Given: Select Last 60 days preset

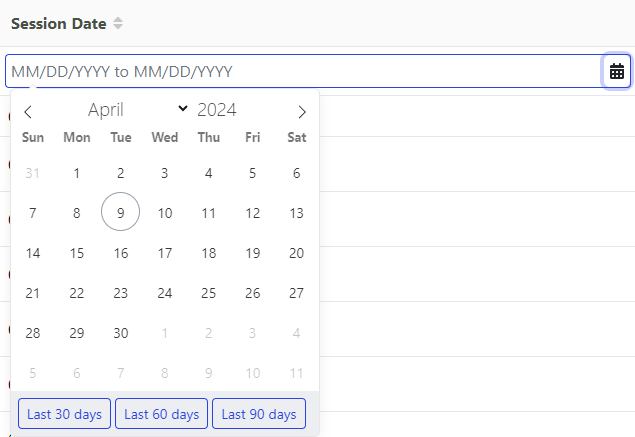Looking at the screenshot, I should [161, 414].
